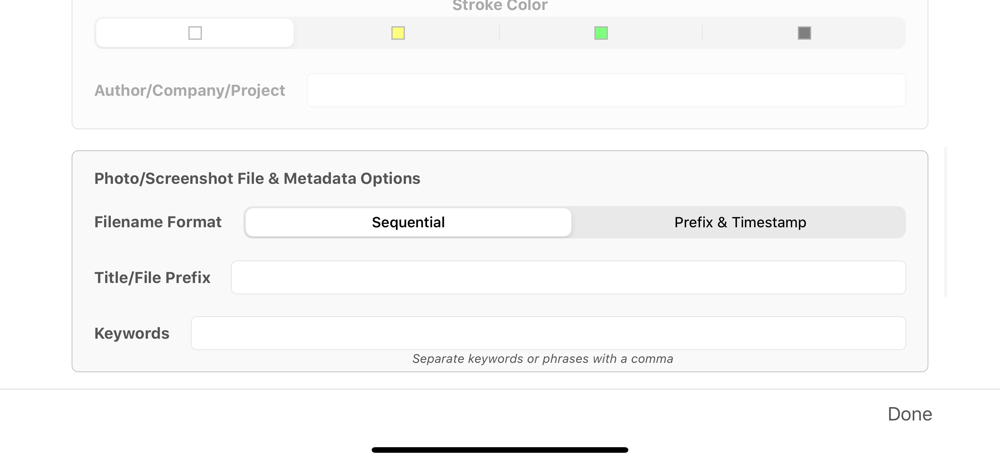This screenshot has height=462, width=1000.
Task: Set stroke color to the gray swatch
Action: (804, 33)
